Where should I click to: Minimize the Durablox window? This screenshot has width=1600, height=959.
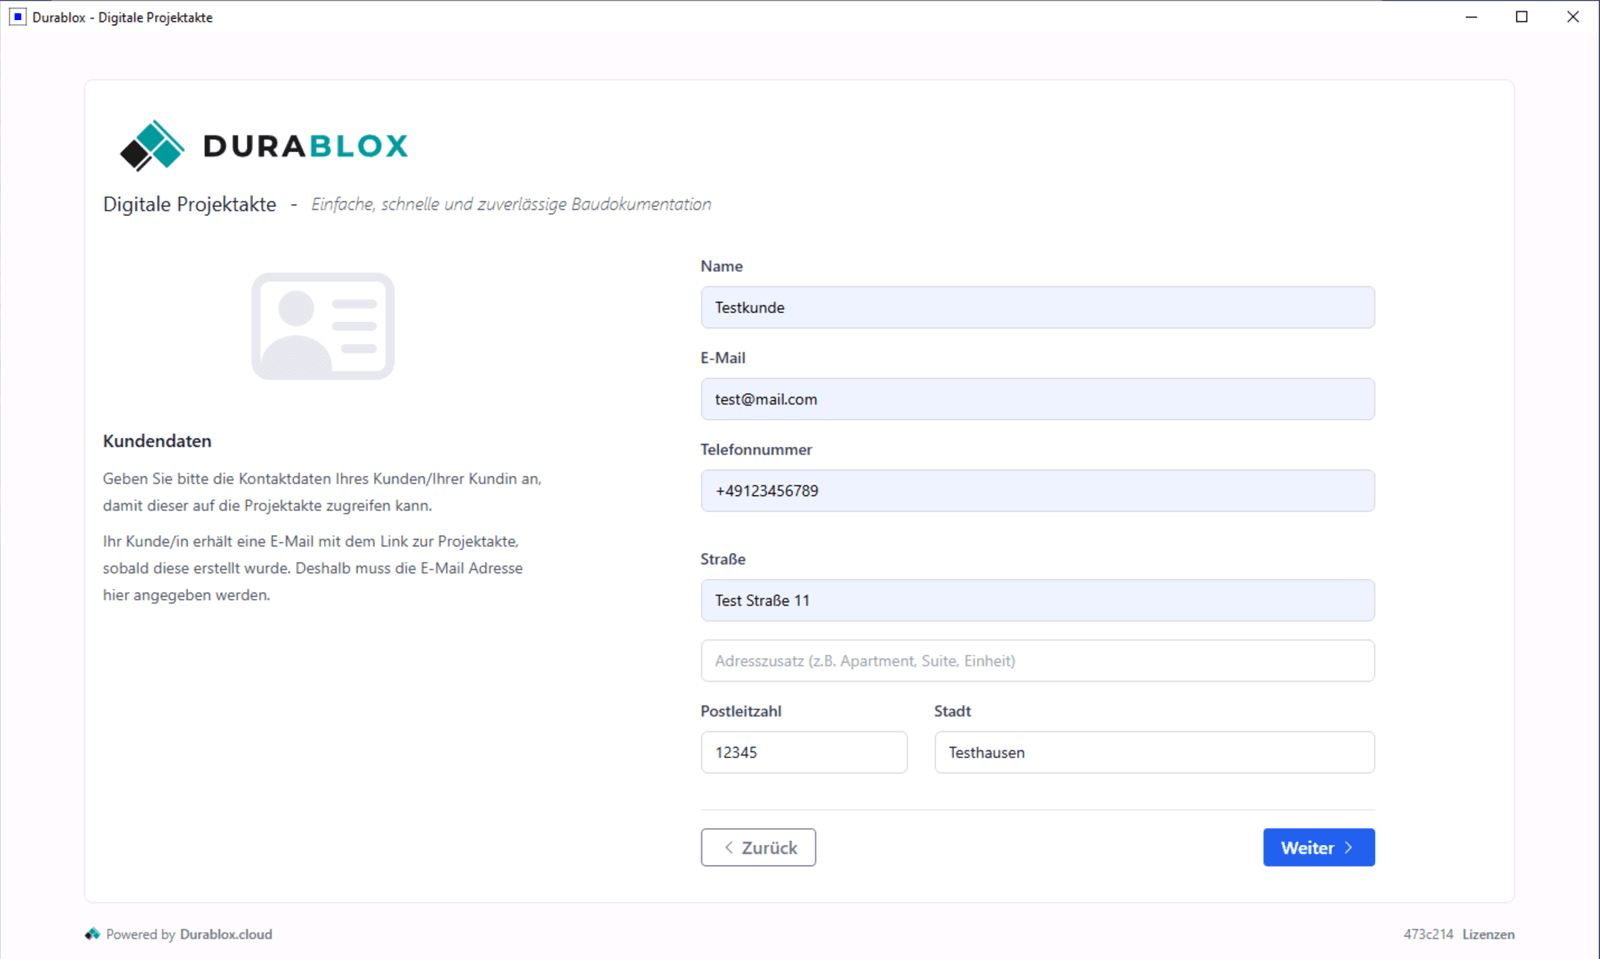1471,17
